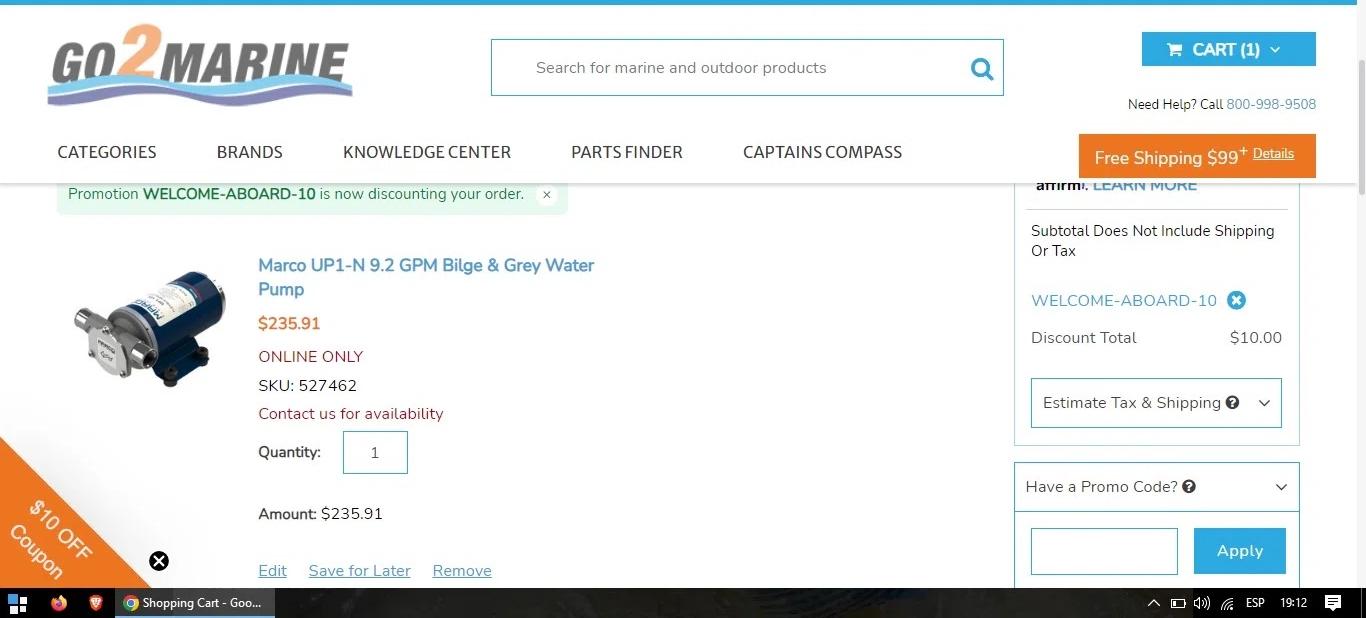The height and width of the screenshot is (618, 1366).
Task: Click the Quantity input field
Action: tap(375, 453)
